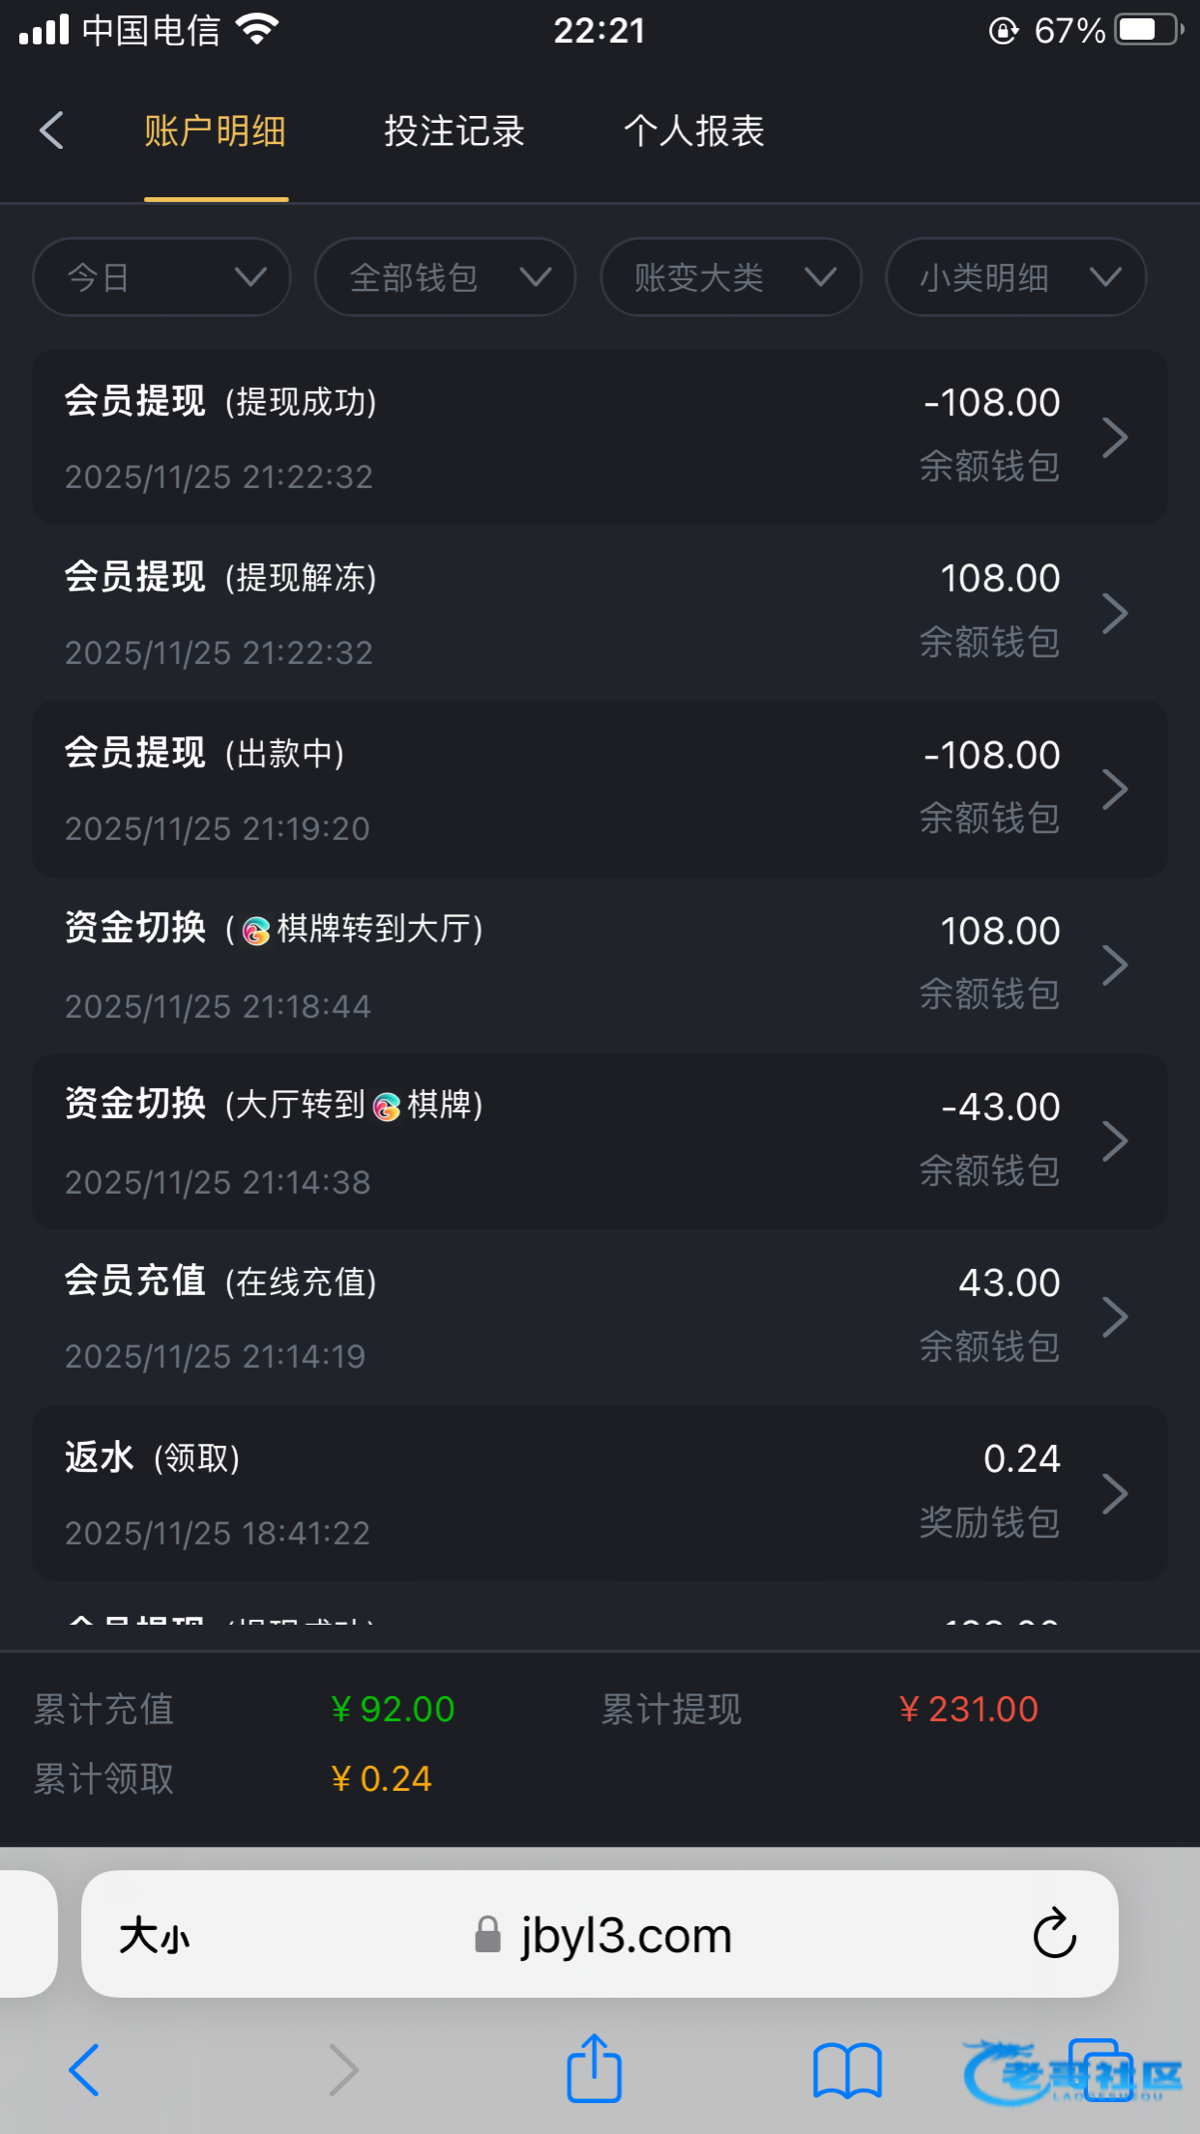Open the 返水 领取 0.24 record
1200x2134 pixels.
click(600, 1493)
